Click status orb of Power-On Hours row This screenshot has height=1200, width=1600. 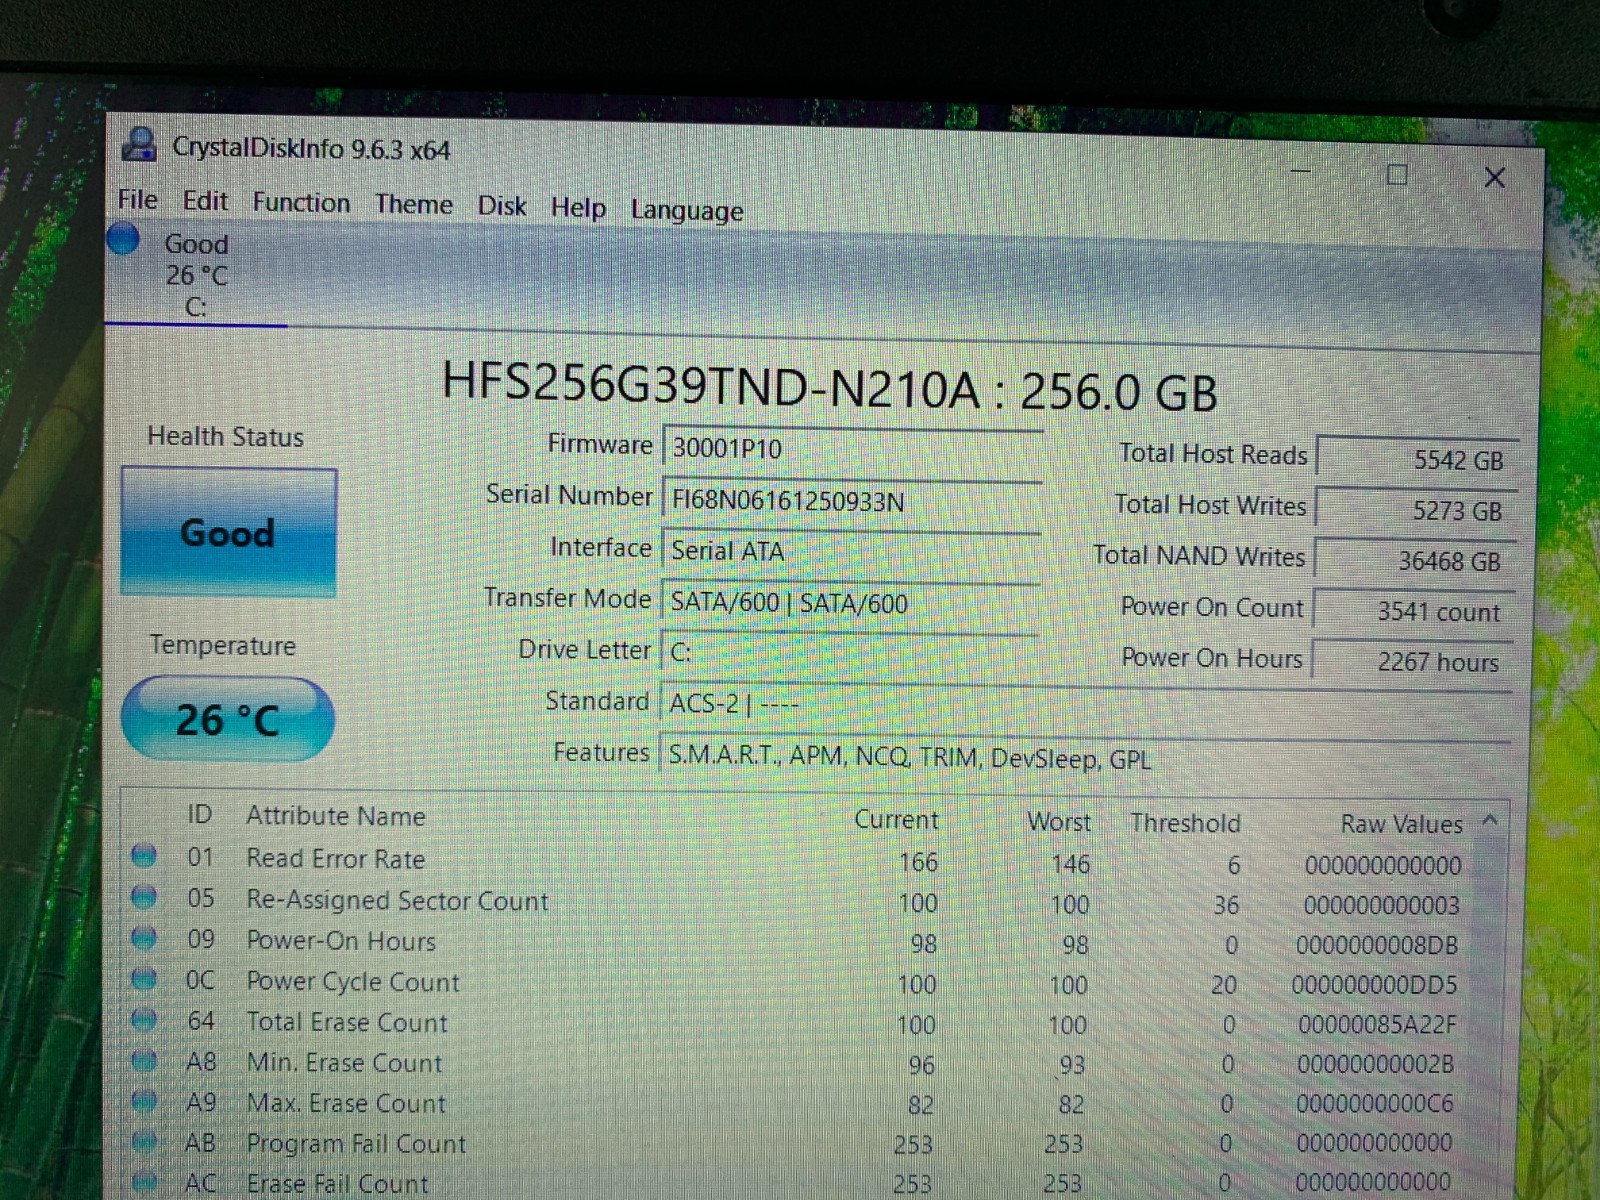[x=144, y=938]
